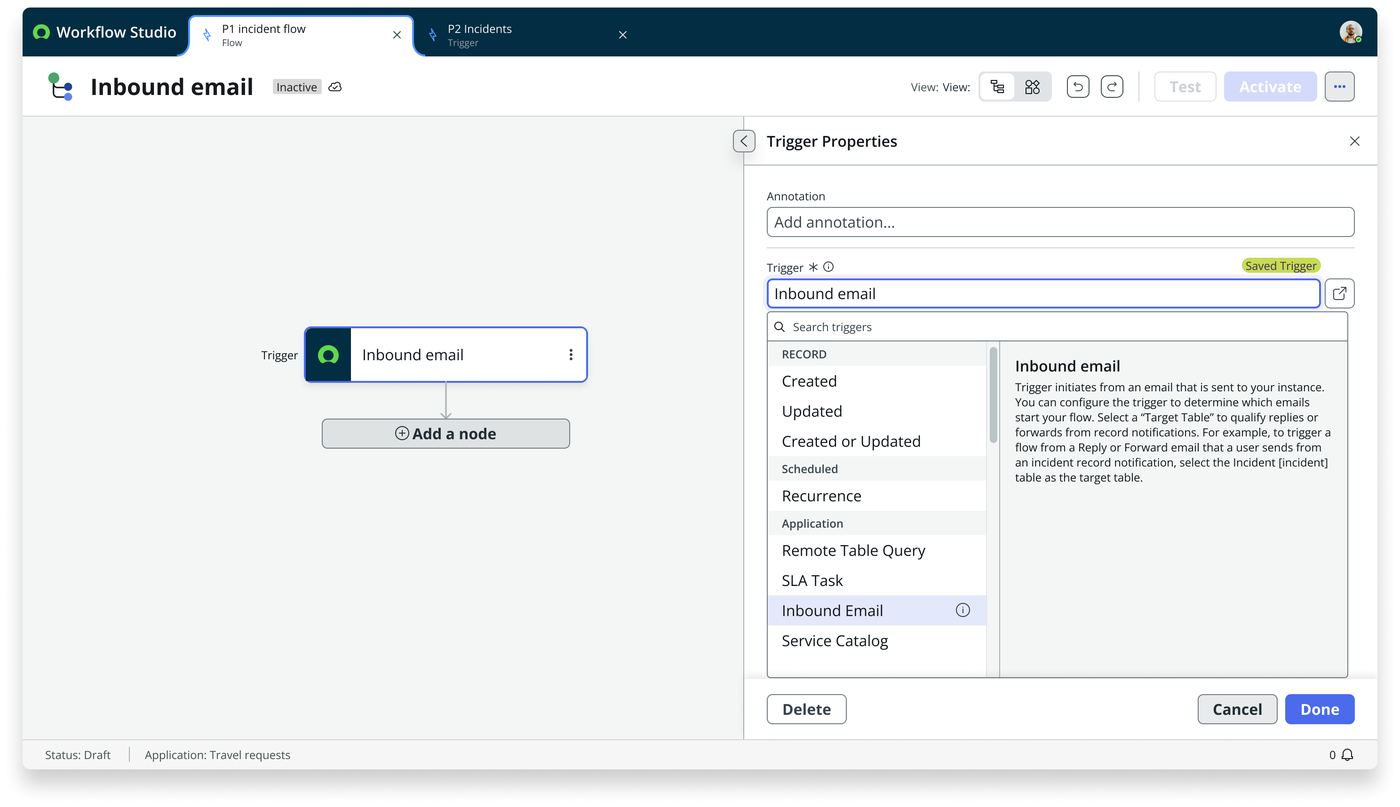Click the info icon beside Inbound Email
The height and width of the screenshot is (807, 1400).
click(x=962, y=610)
